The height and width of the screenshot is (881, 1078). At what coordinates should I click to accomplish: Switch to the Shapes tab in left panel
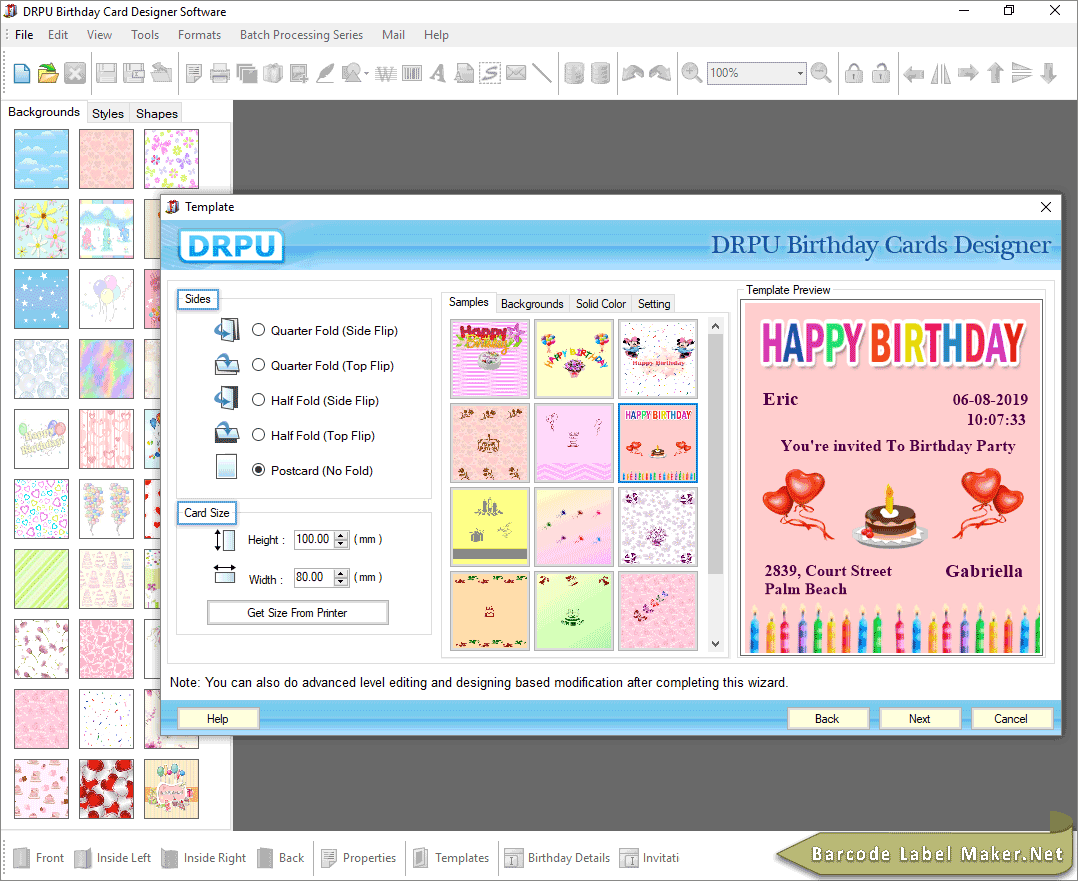(x=157, y=113)
